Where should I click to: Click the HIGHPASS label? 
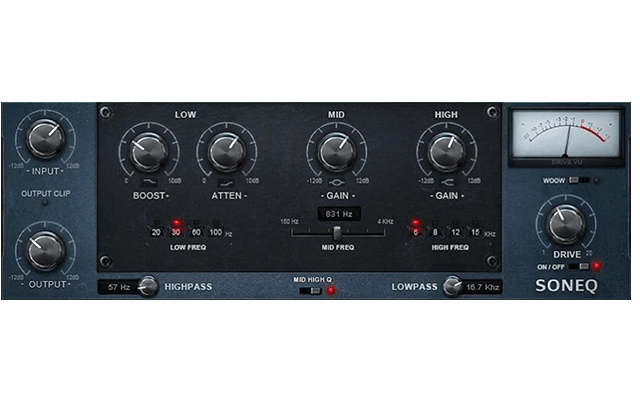(x=188, y=287)
